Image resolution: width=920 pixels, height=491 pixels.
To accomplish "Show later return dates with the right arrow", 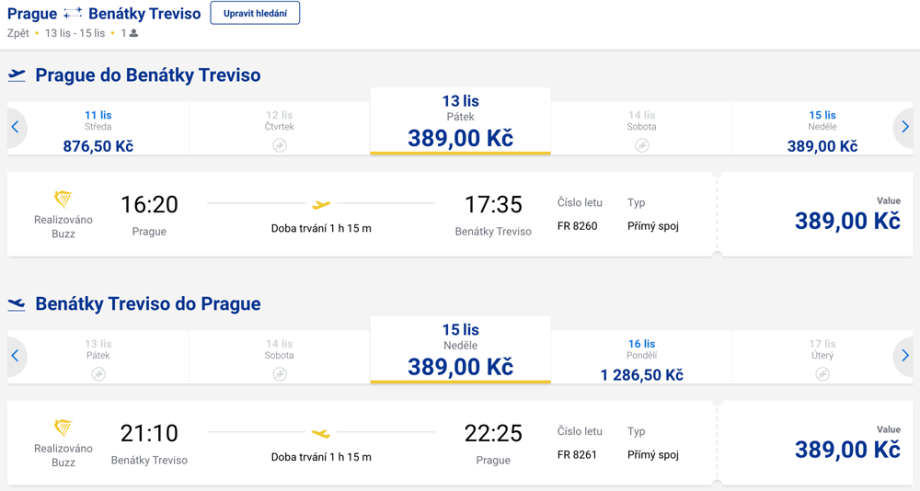I will pos(904,357).
